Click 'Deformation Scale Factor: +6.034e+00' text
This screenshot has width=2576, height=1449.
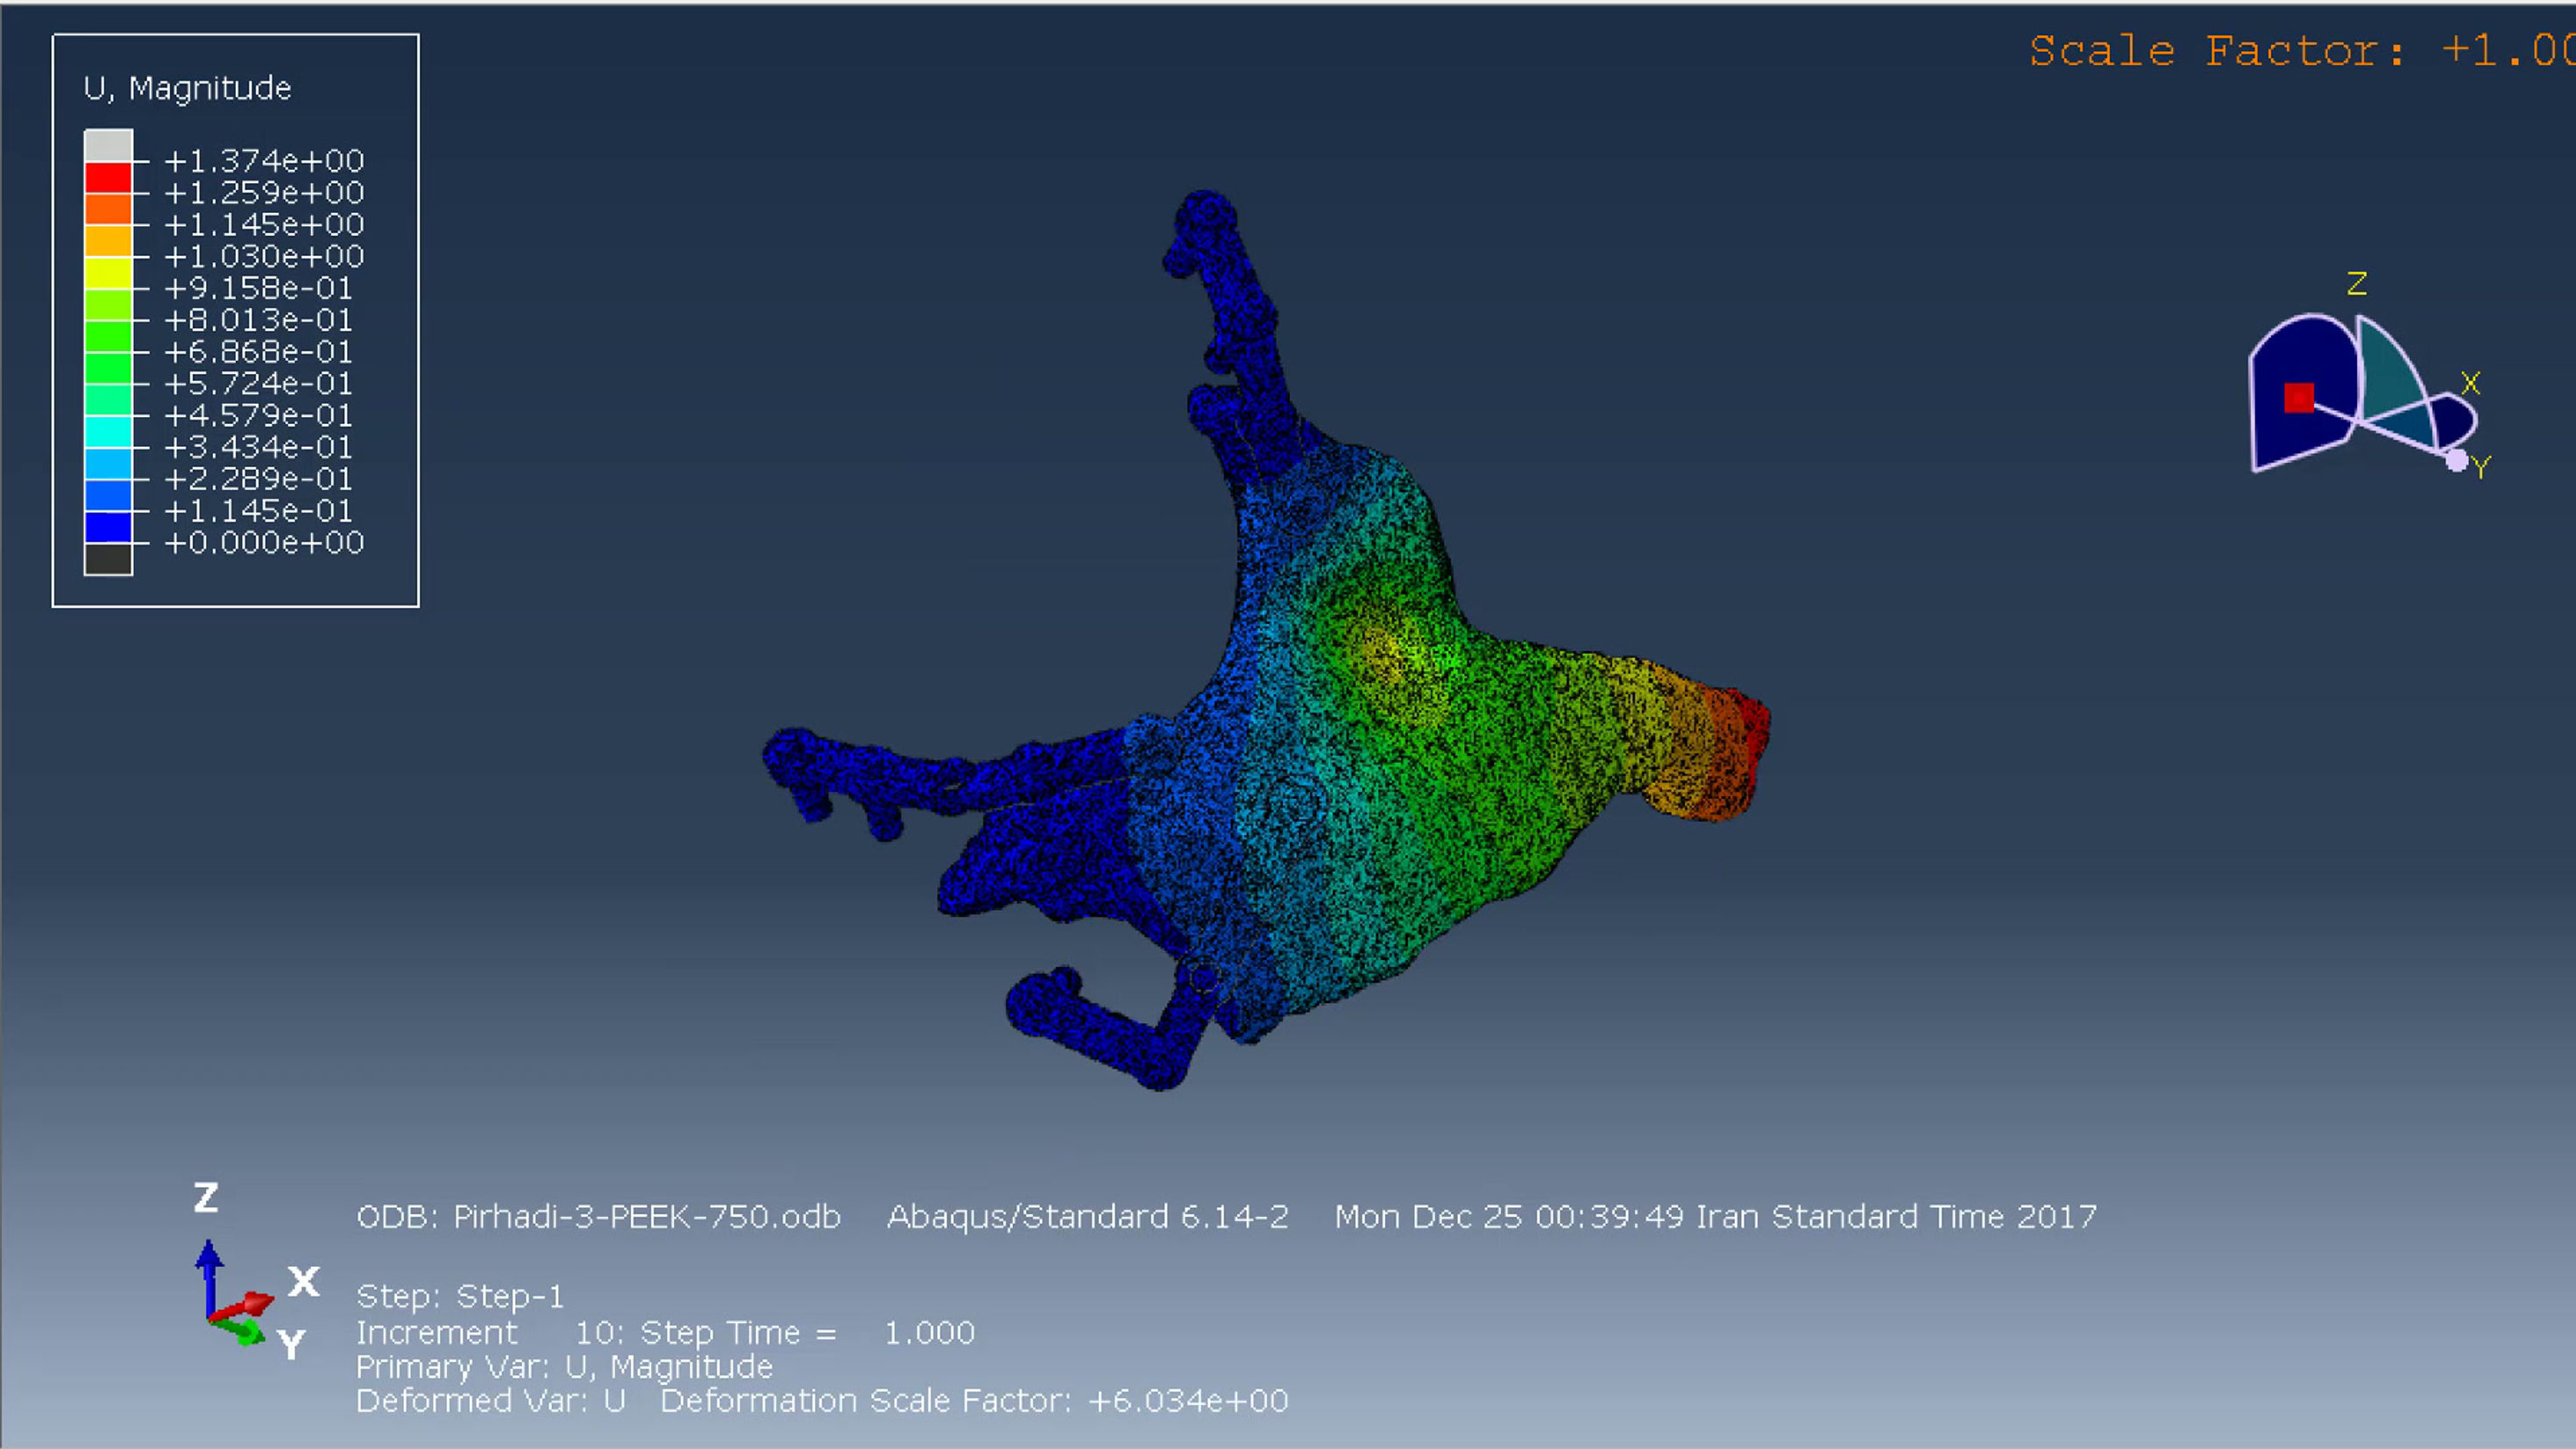pyautogui.click(x=975, y=1401)
